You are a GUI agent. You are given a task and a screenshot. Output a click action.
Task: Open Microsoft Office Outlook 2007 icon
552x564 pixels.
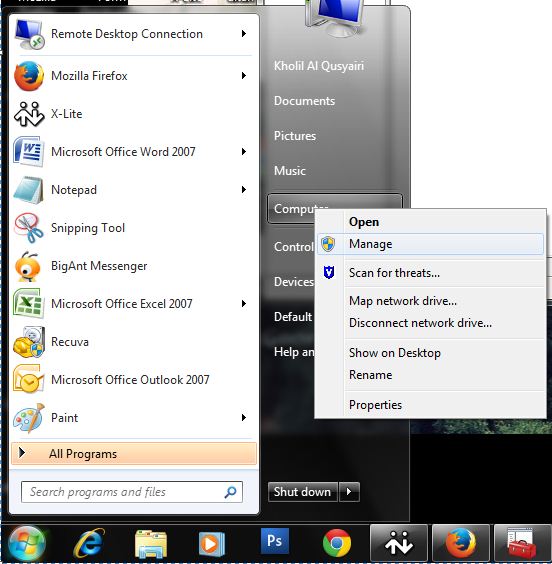click(29, 380)
